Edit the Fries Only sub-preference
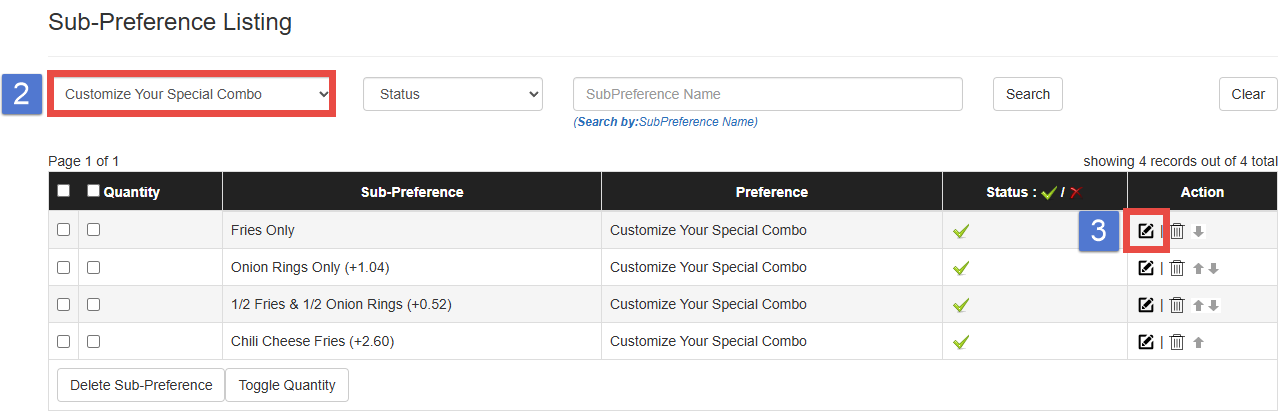Viewport: 1286px width, 419px height. 1146,231
